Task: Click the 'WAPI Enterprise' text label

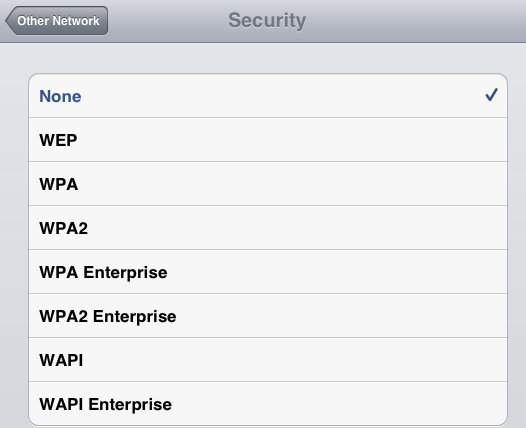Action: click(x=105, y=405)
